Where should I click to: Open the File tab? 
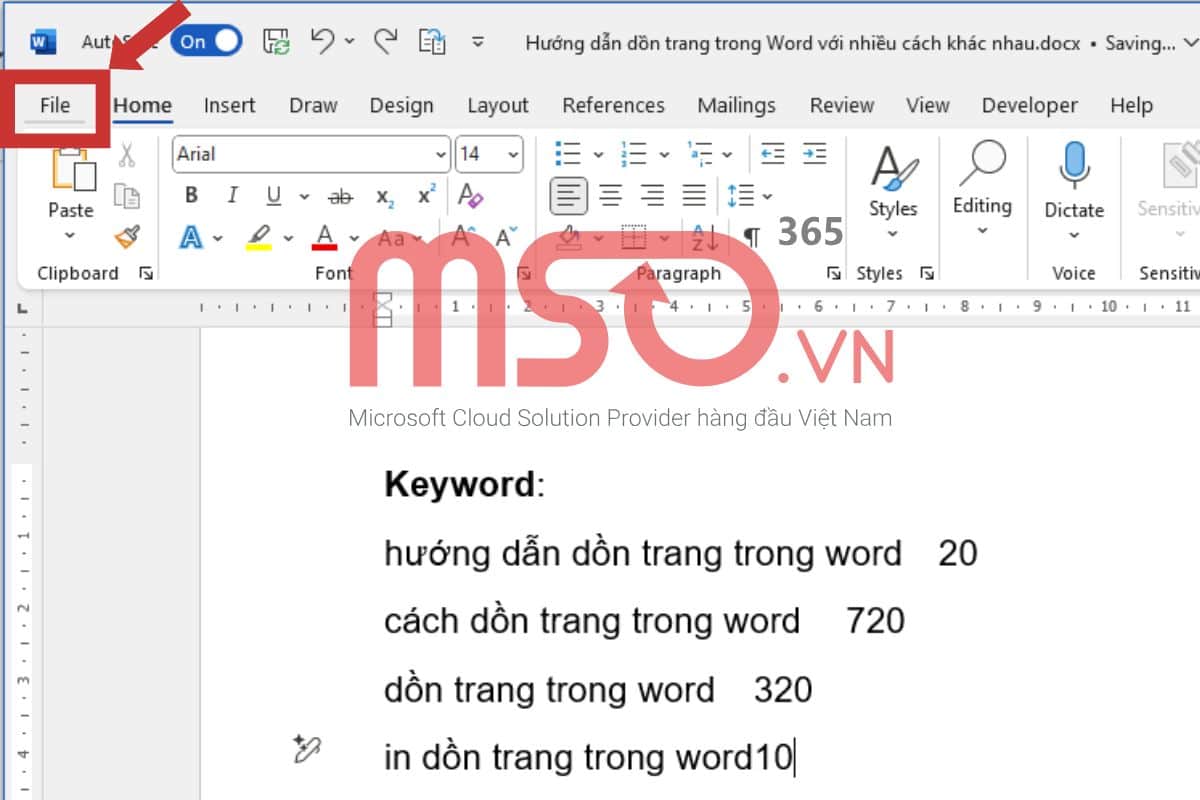click(x=55, y=105)
